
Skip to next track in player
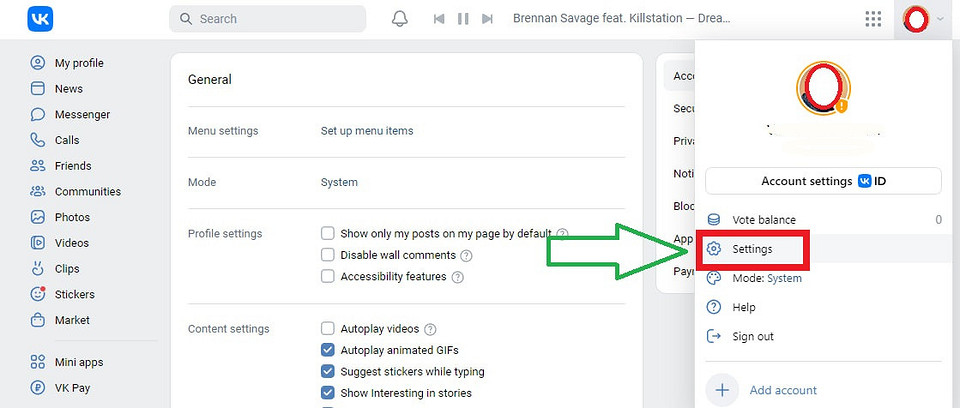[x=487, y=19]
